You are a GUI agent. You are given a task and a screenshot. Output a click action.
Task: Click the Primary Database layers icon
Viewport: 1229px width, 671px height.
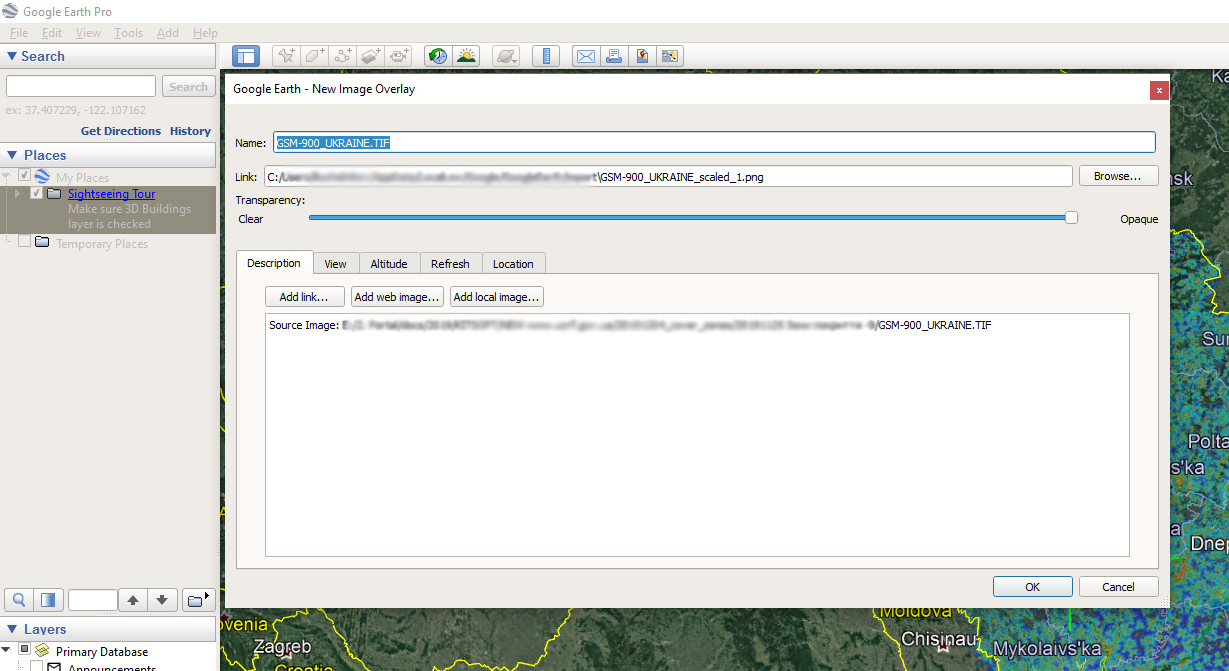pos(42,651)
